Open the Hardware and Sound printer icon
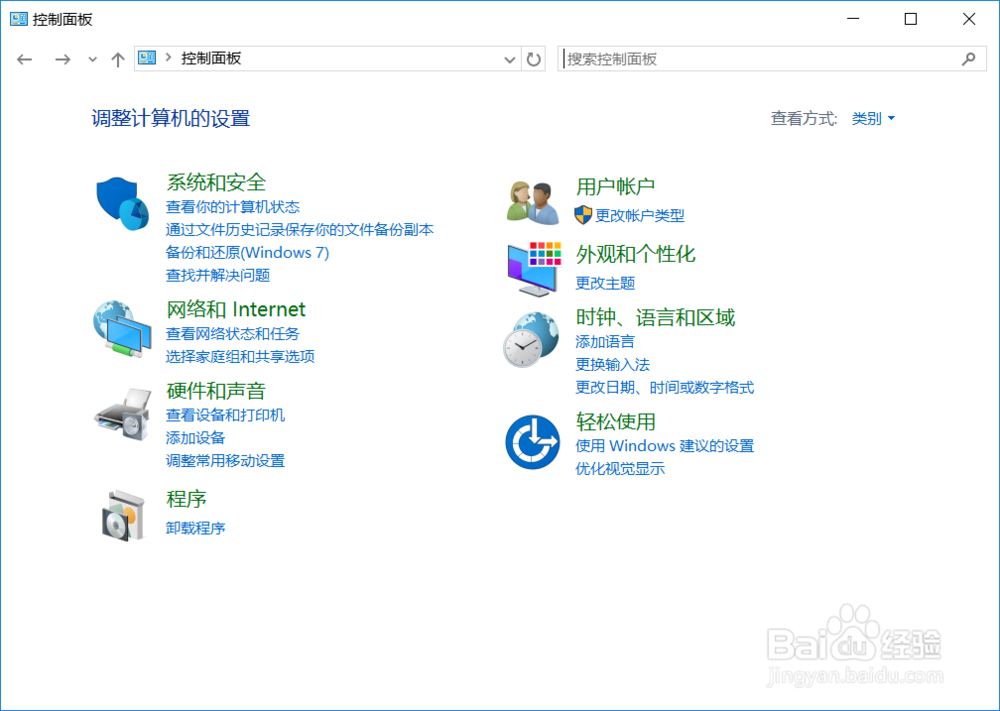 click(x=122, y=414)
